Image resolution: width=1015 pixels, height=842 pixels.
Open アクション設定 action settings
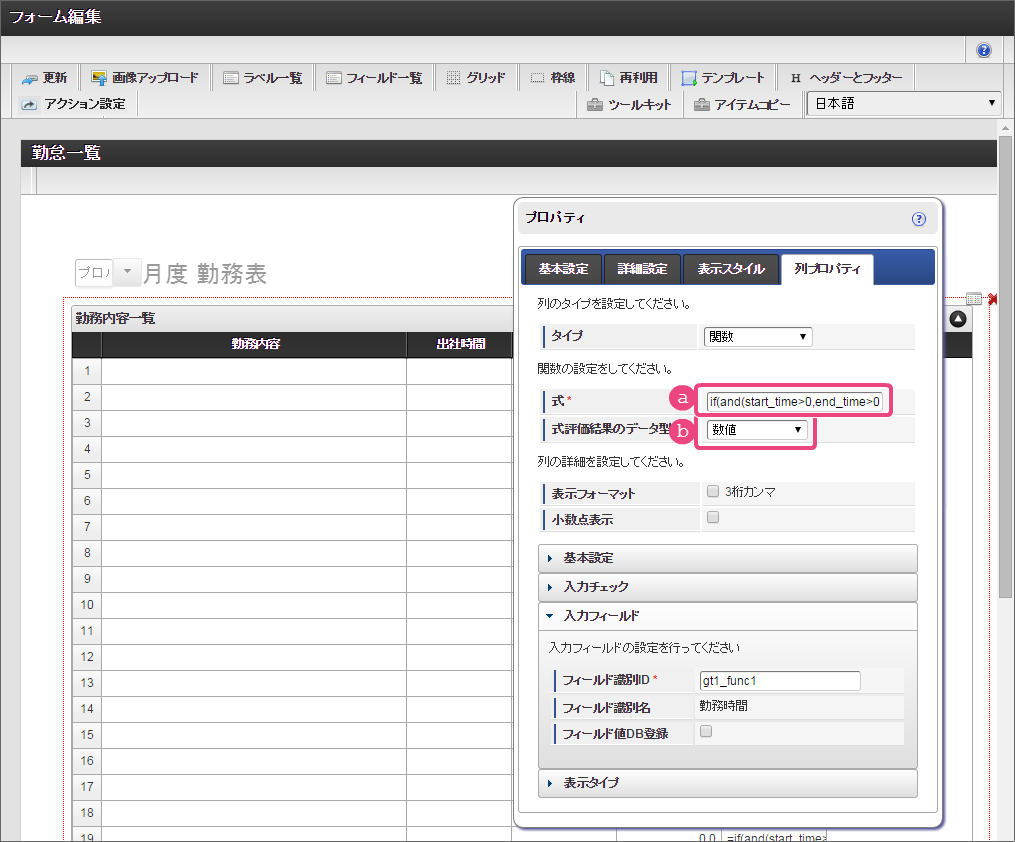pos(73,104)
